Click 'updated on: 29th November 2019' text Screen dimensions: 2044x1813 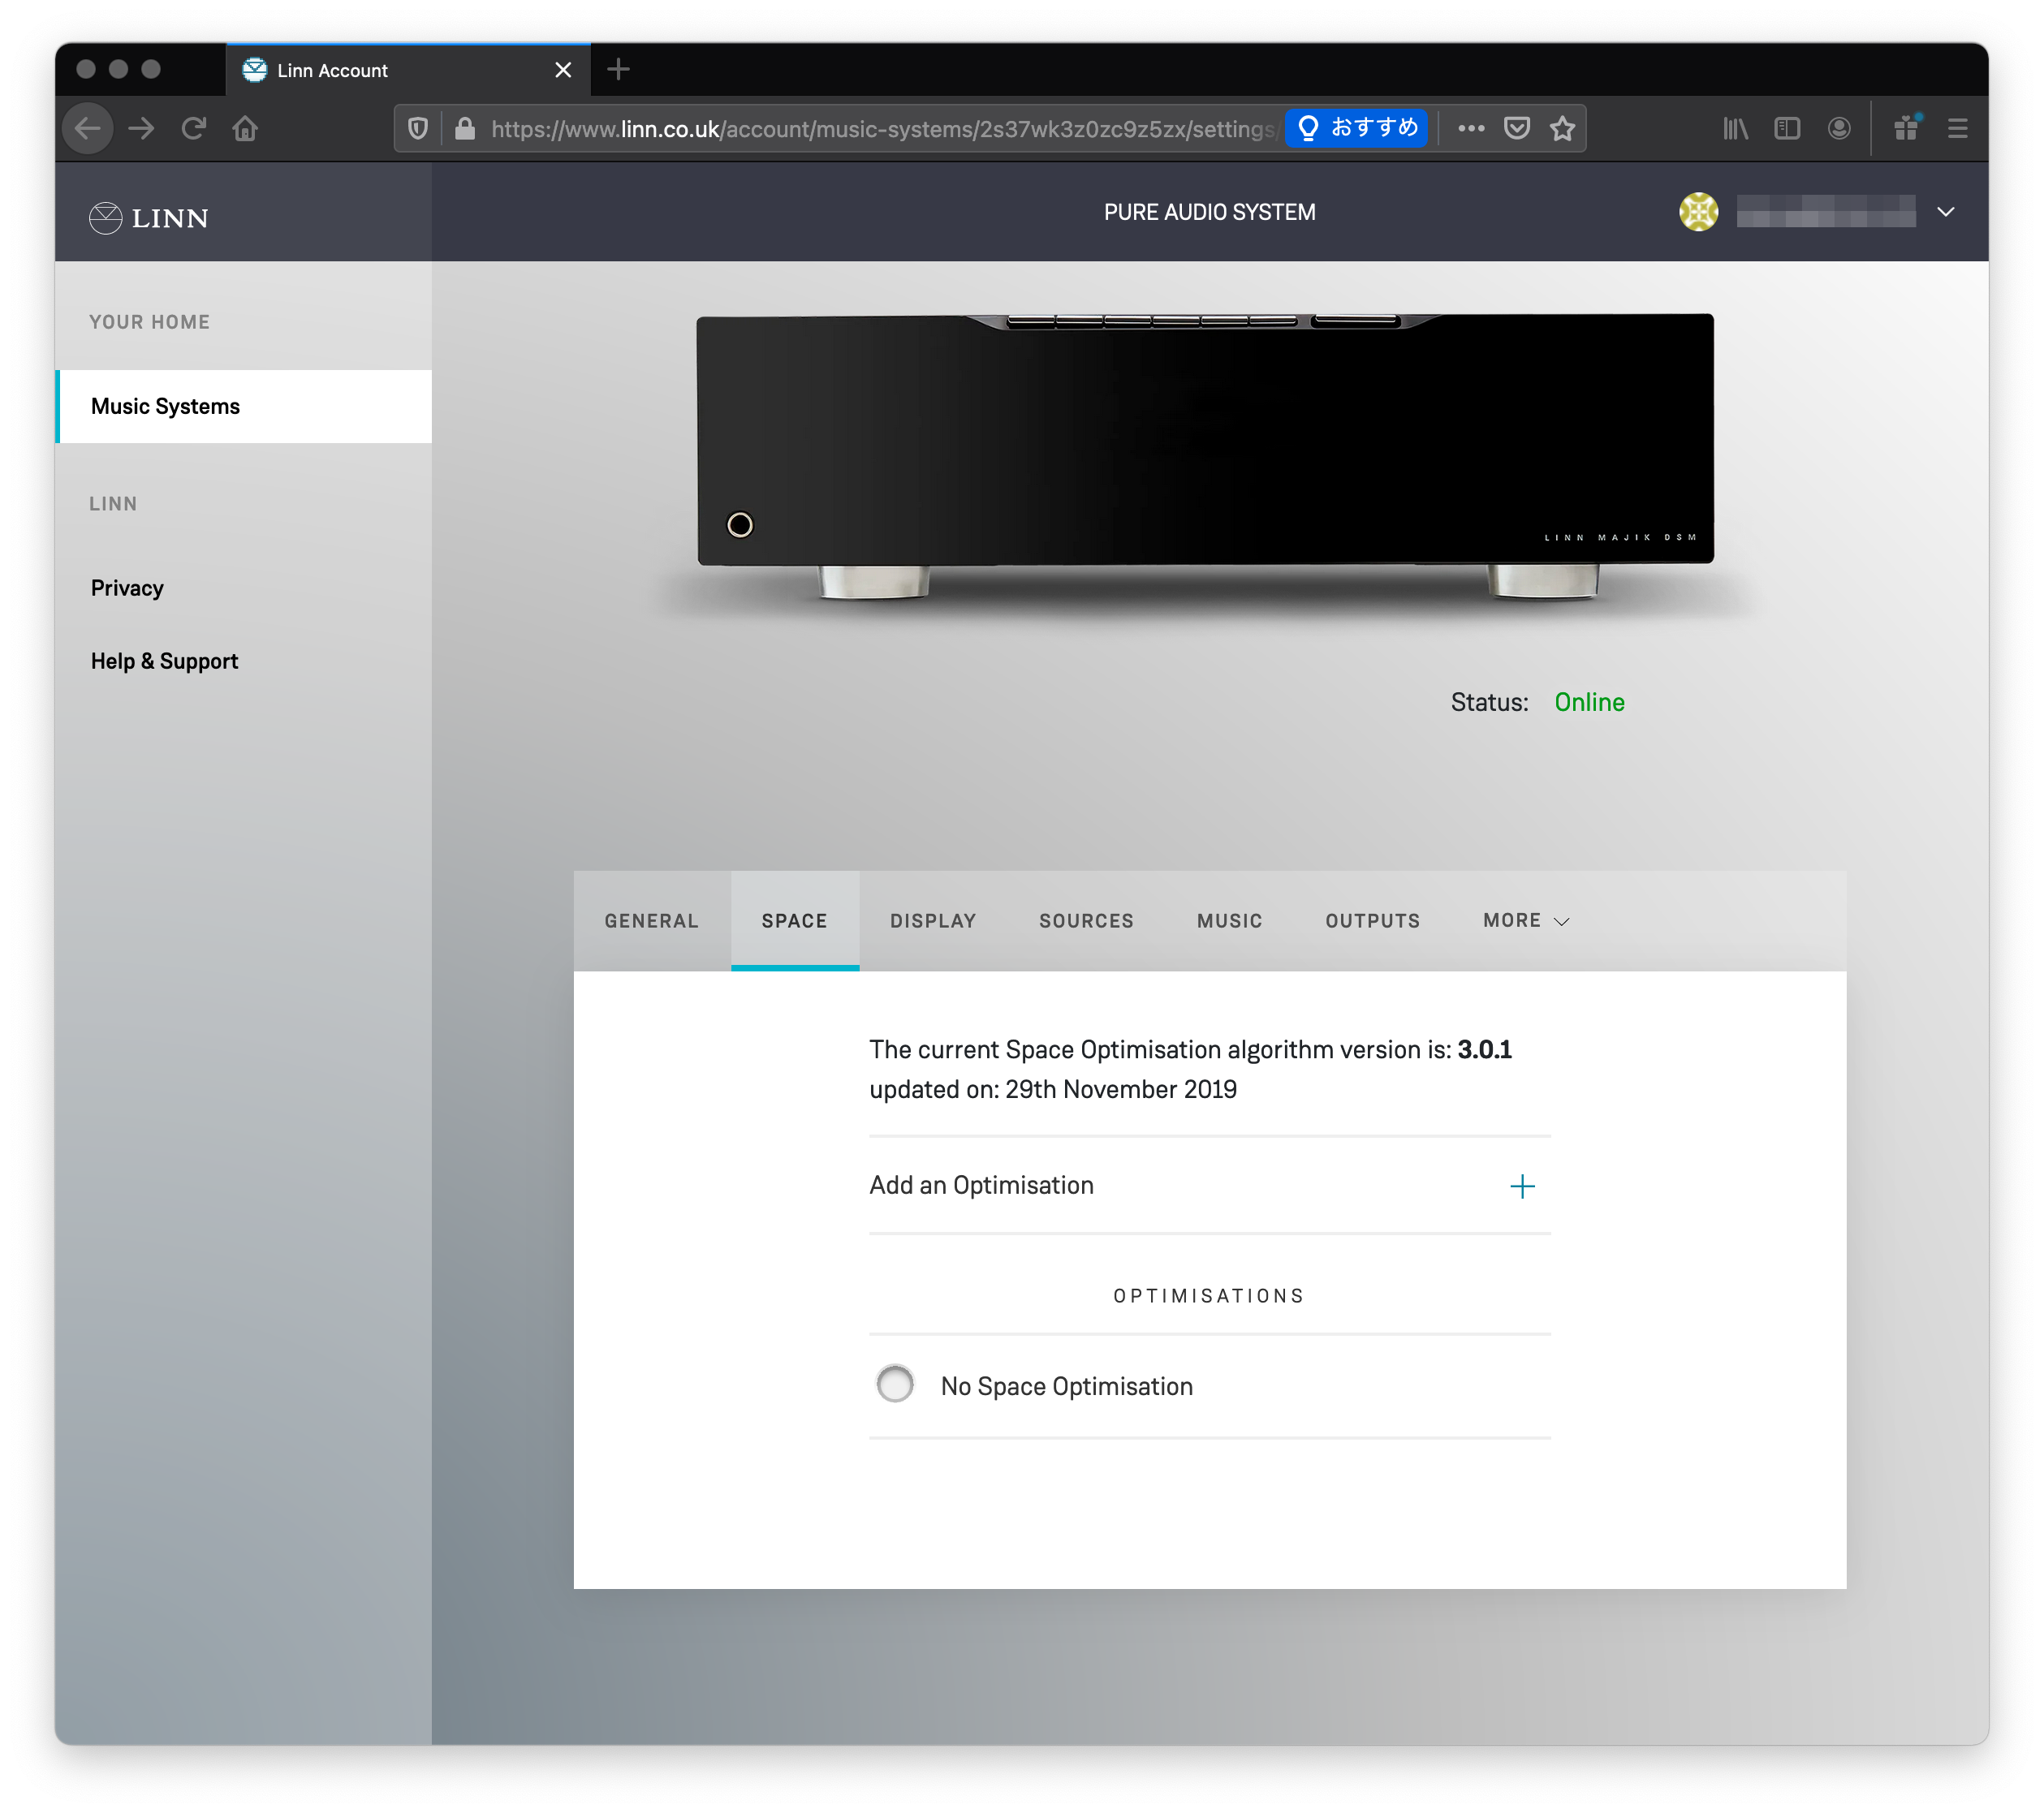pos(1053,1089)
